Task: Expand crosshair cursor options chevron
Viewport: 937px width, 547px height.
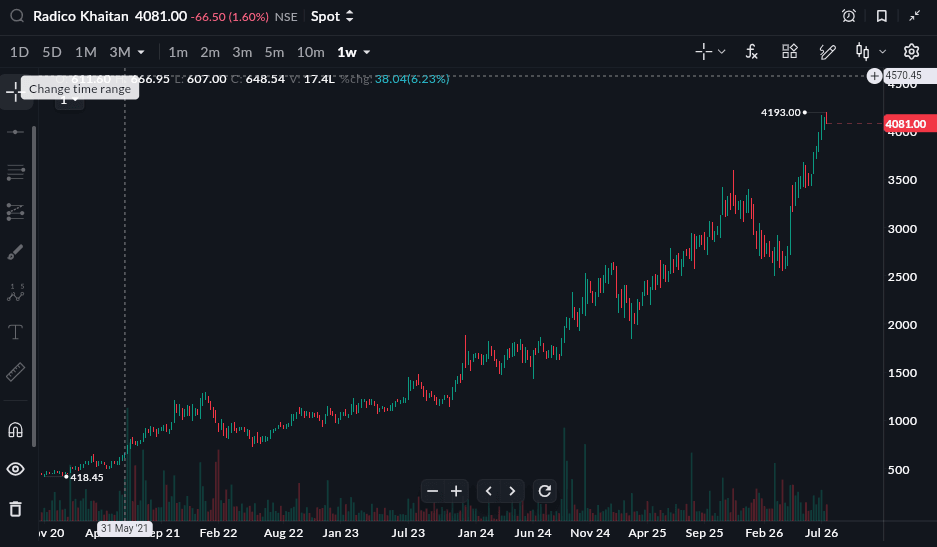Action: pos(722,52)
